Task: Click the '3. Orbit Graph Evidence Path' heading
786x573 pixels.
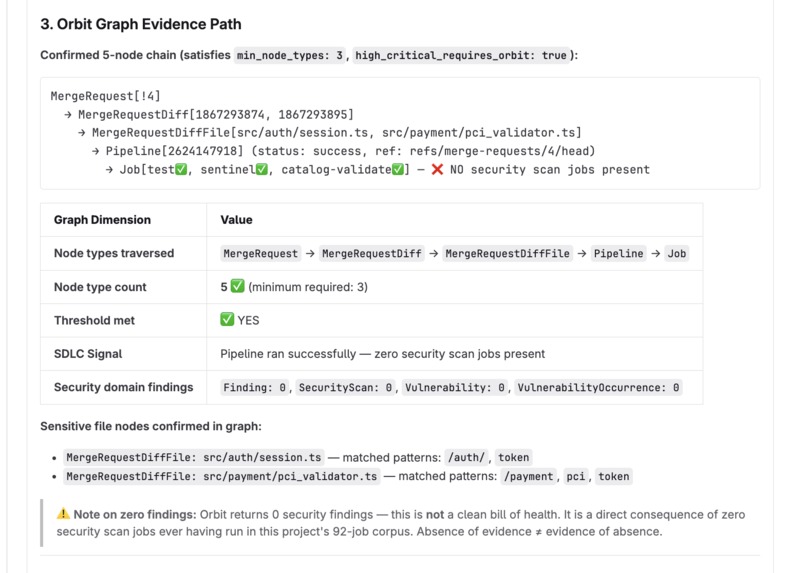Action: point(141,24)
